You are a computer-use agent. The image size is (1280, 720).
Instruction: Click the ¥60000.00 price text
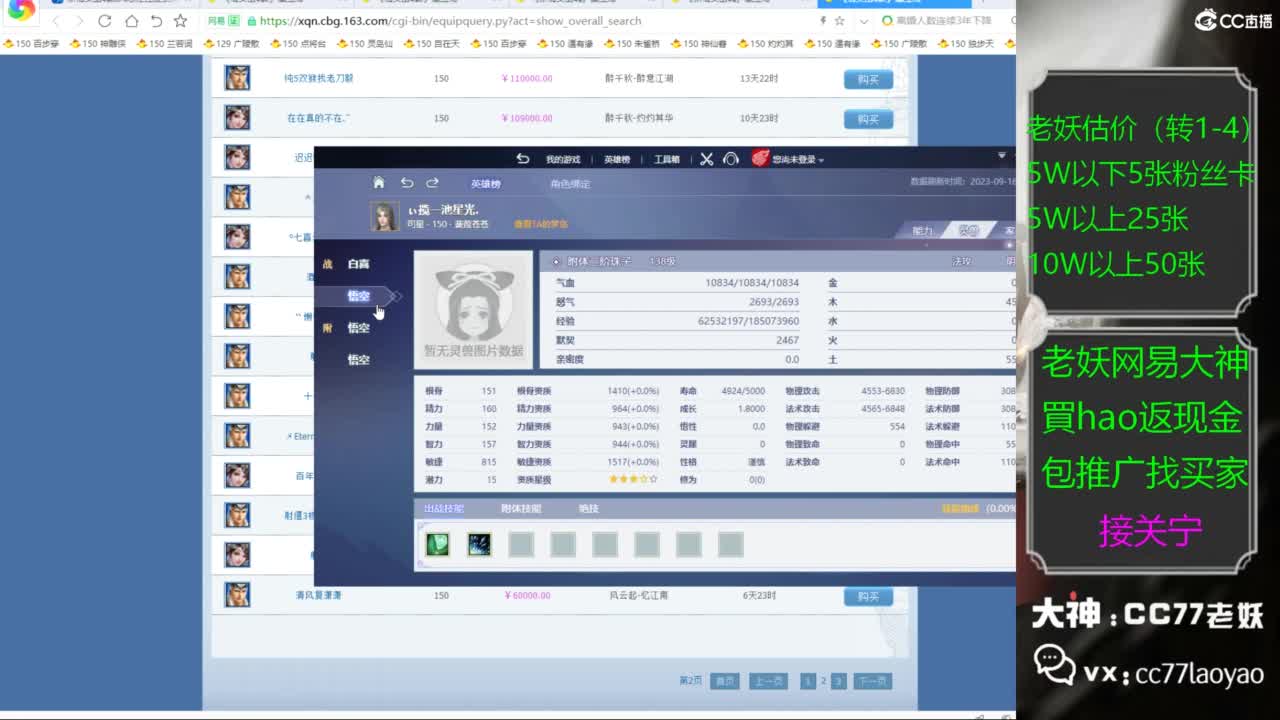coord(526,596)
